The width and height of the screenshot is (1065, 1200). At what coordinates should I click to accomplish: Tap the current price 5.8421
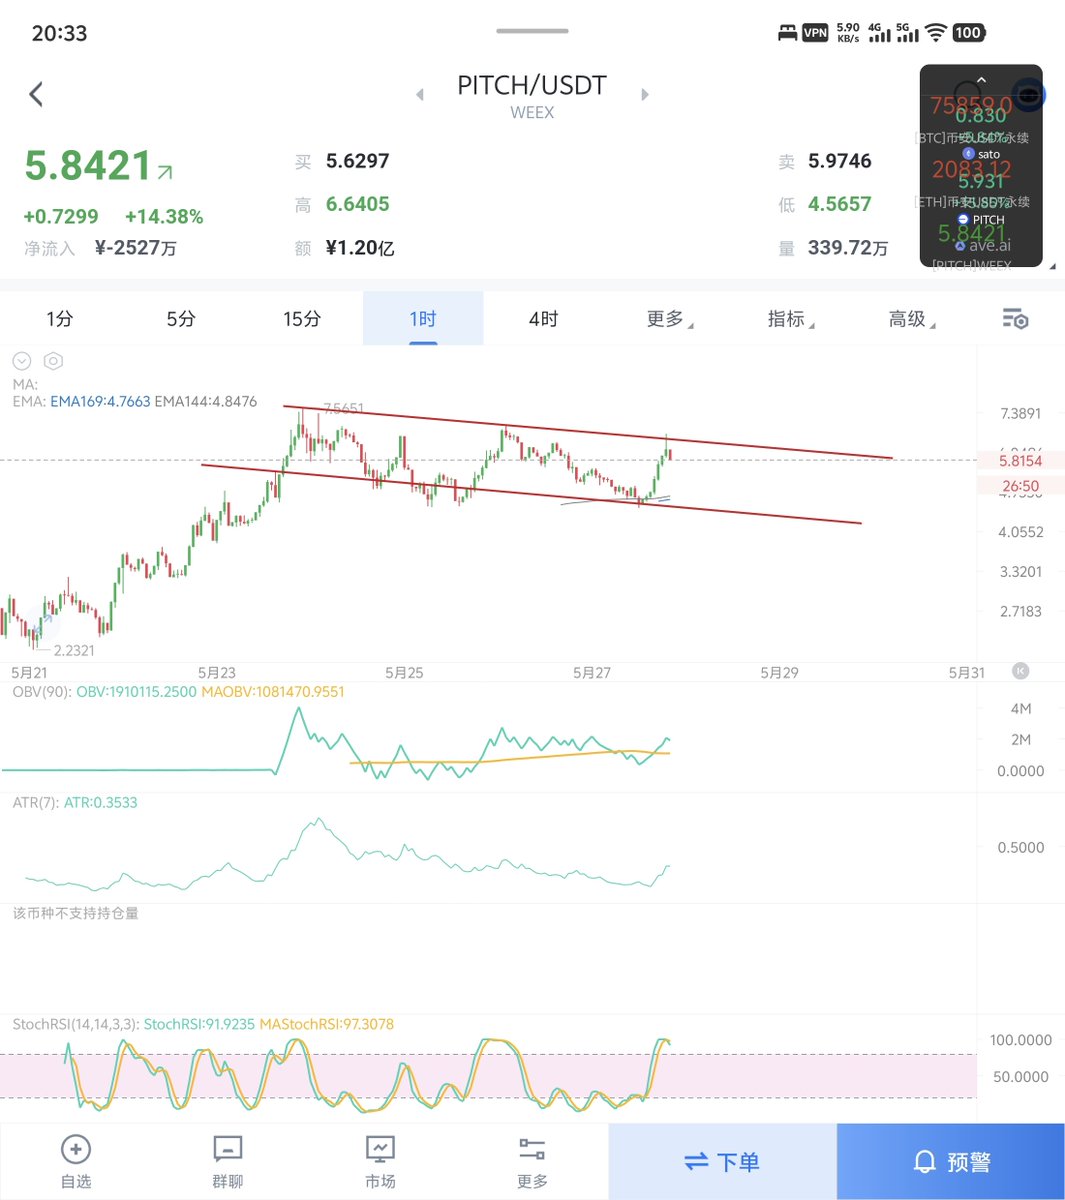88,166
